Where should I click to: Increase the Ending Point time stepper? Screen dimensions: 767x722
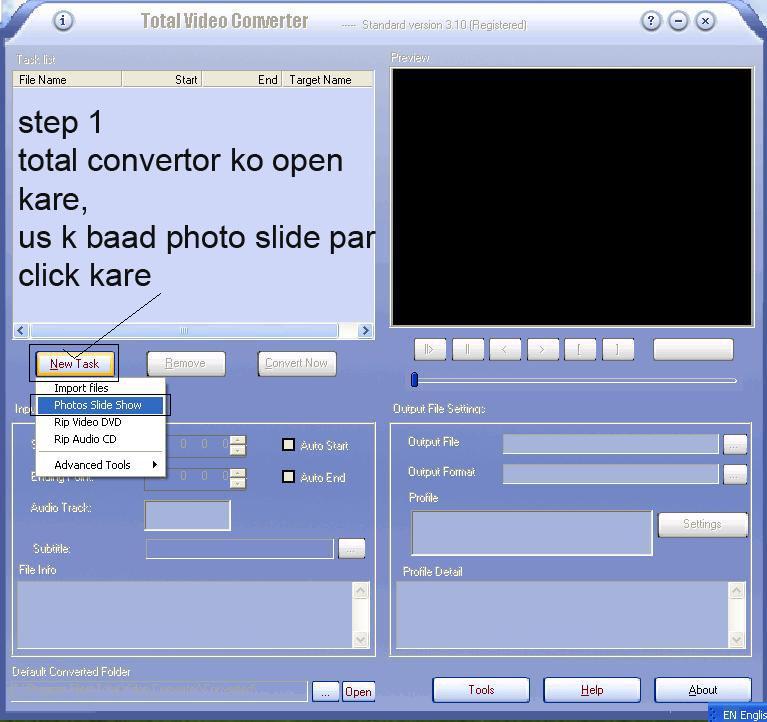[238, 473]
